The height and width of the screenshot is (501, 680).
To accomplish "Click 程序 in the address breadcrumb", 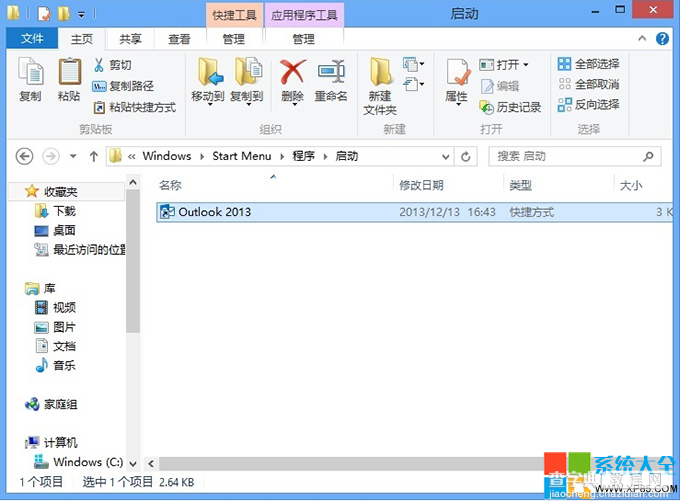I will pyautogui.click(x=304, y=156).
